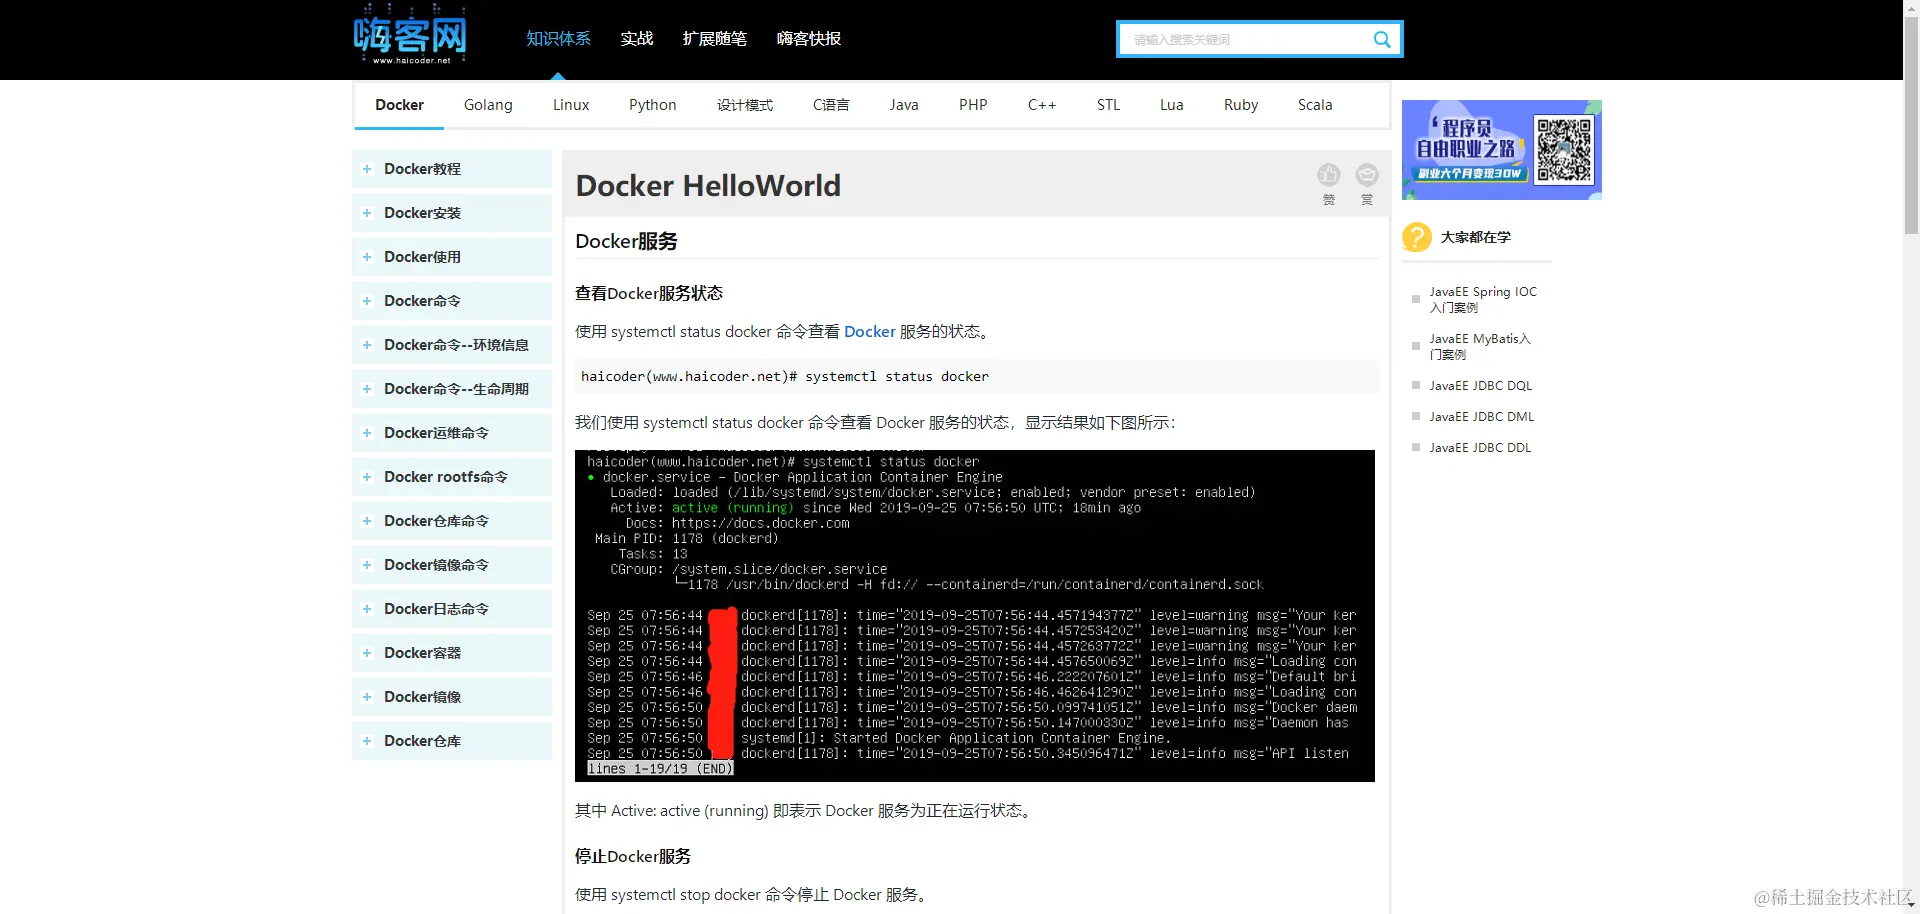Screen dimensions: 1920x914
Task: Switch to the Lua tab
Action: 1171,105
